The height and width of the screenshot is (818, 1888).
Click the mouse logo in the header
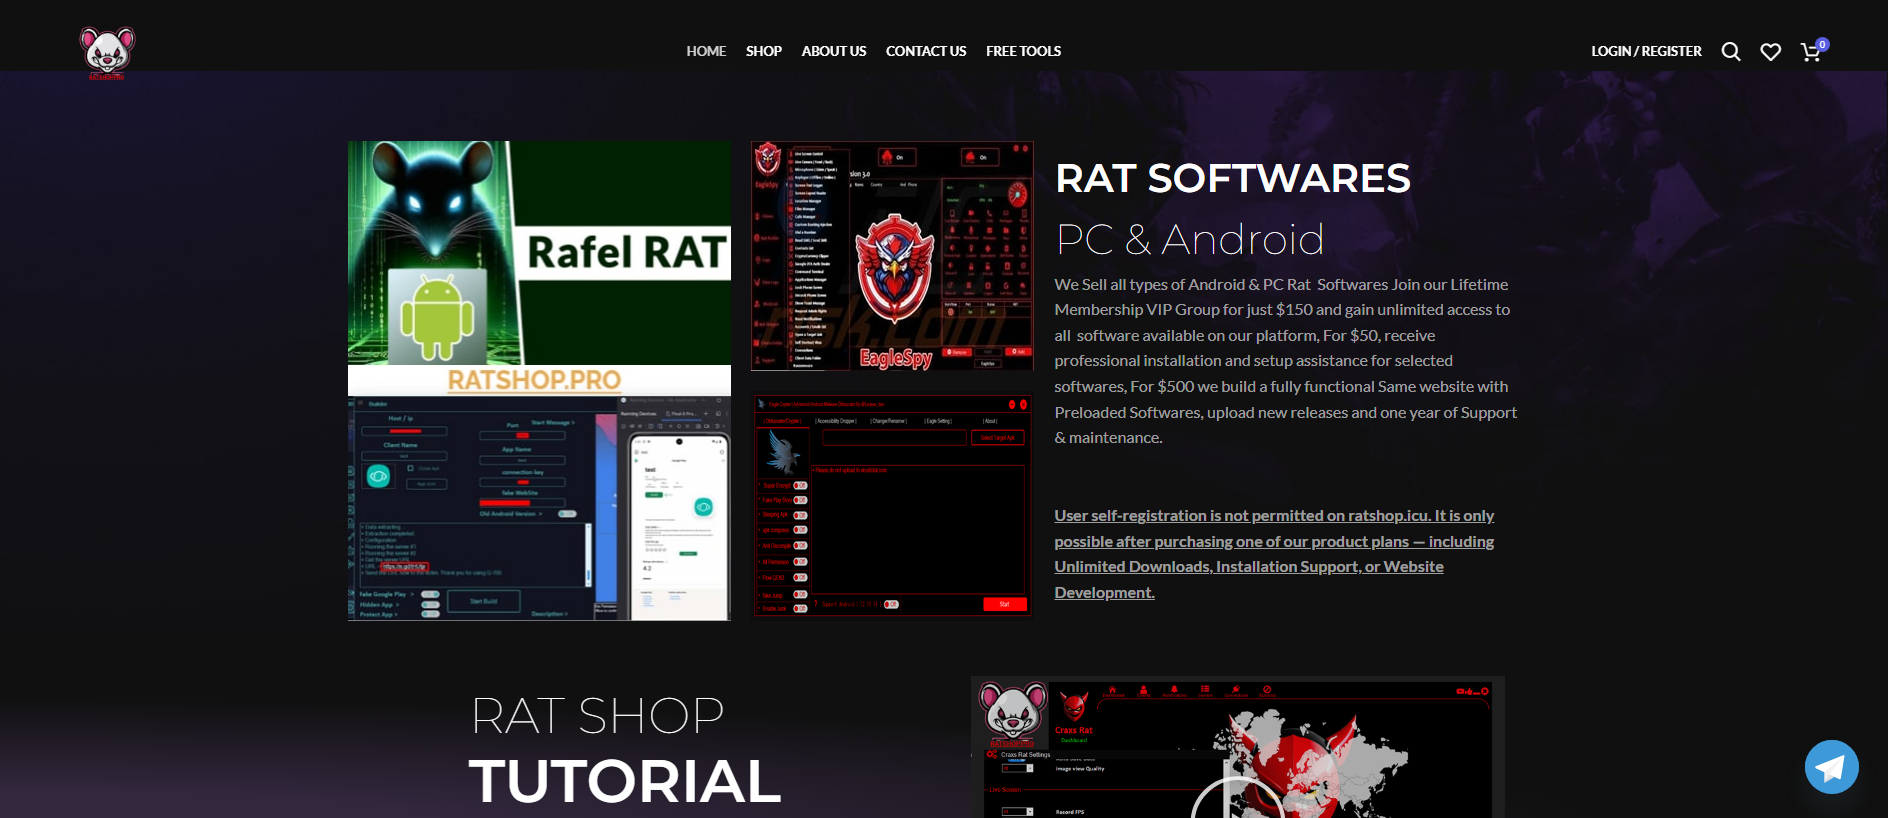(x=107, y=52)
